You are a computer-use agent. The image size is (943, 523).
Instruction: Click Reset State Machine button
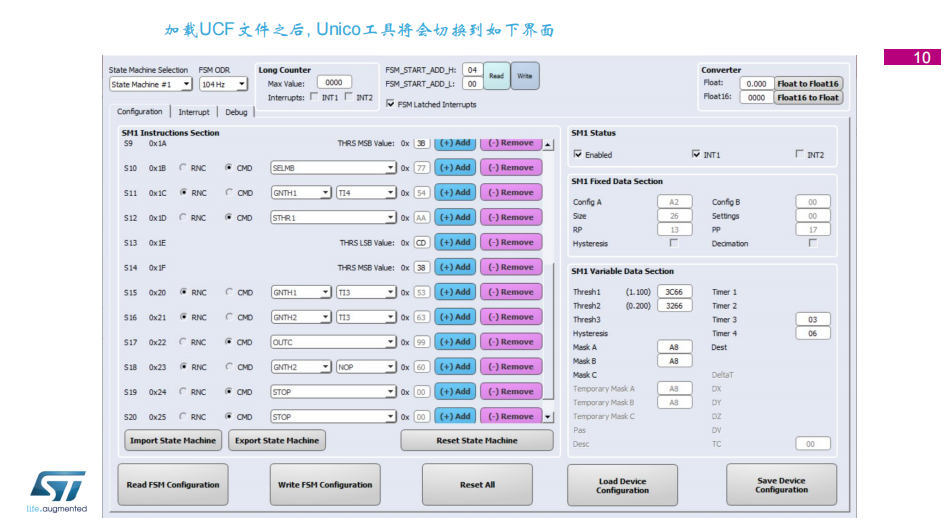click(x=477, y=441)
